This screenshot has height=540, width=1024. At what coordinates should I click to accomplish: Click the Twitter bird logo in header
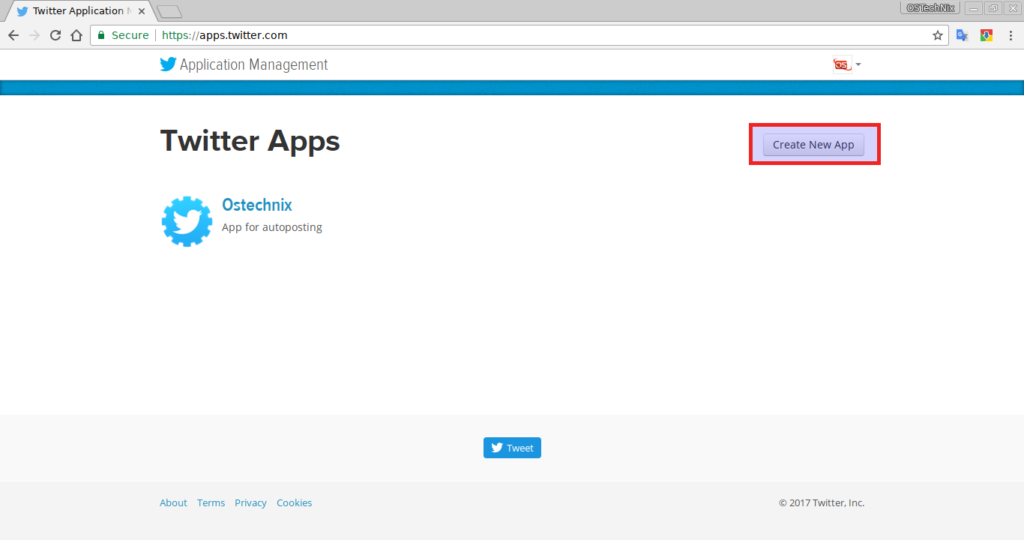coord(167,65)
